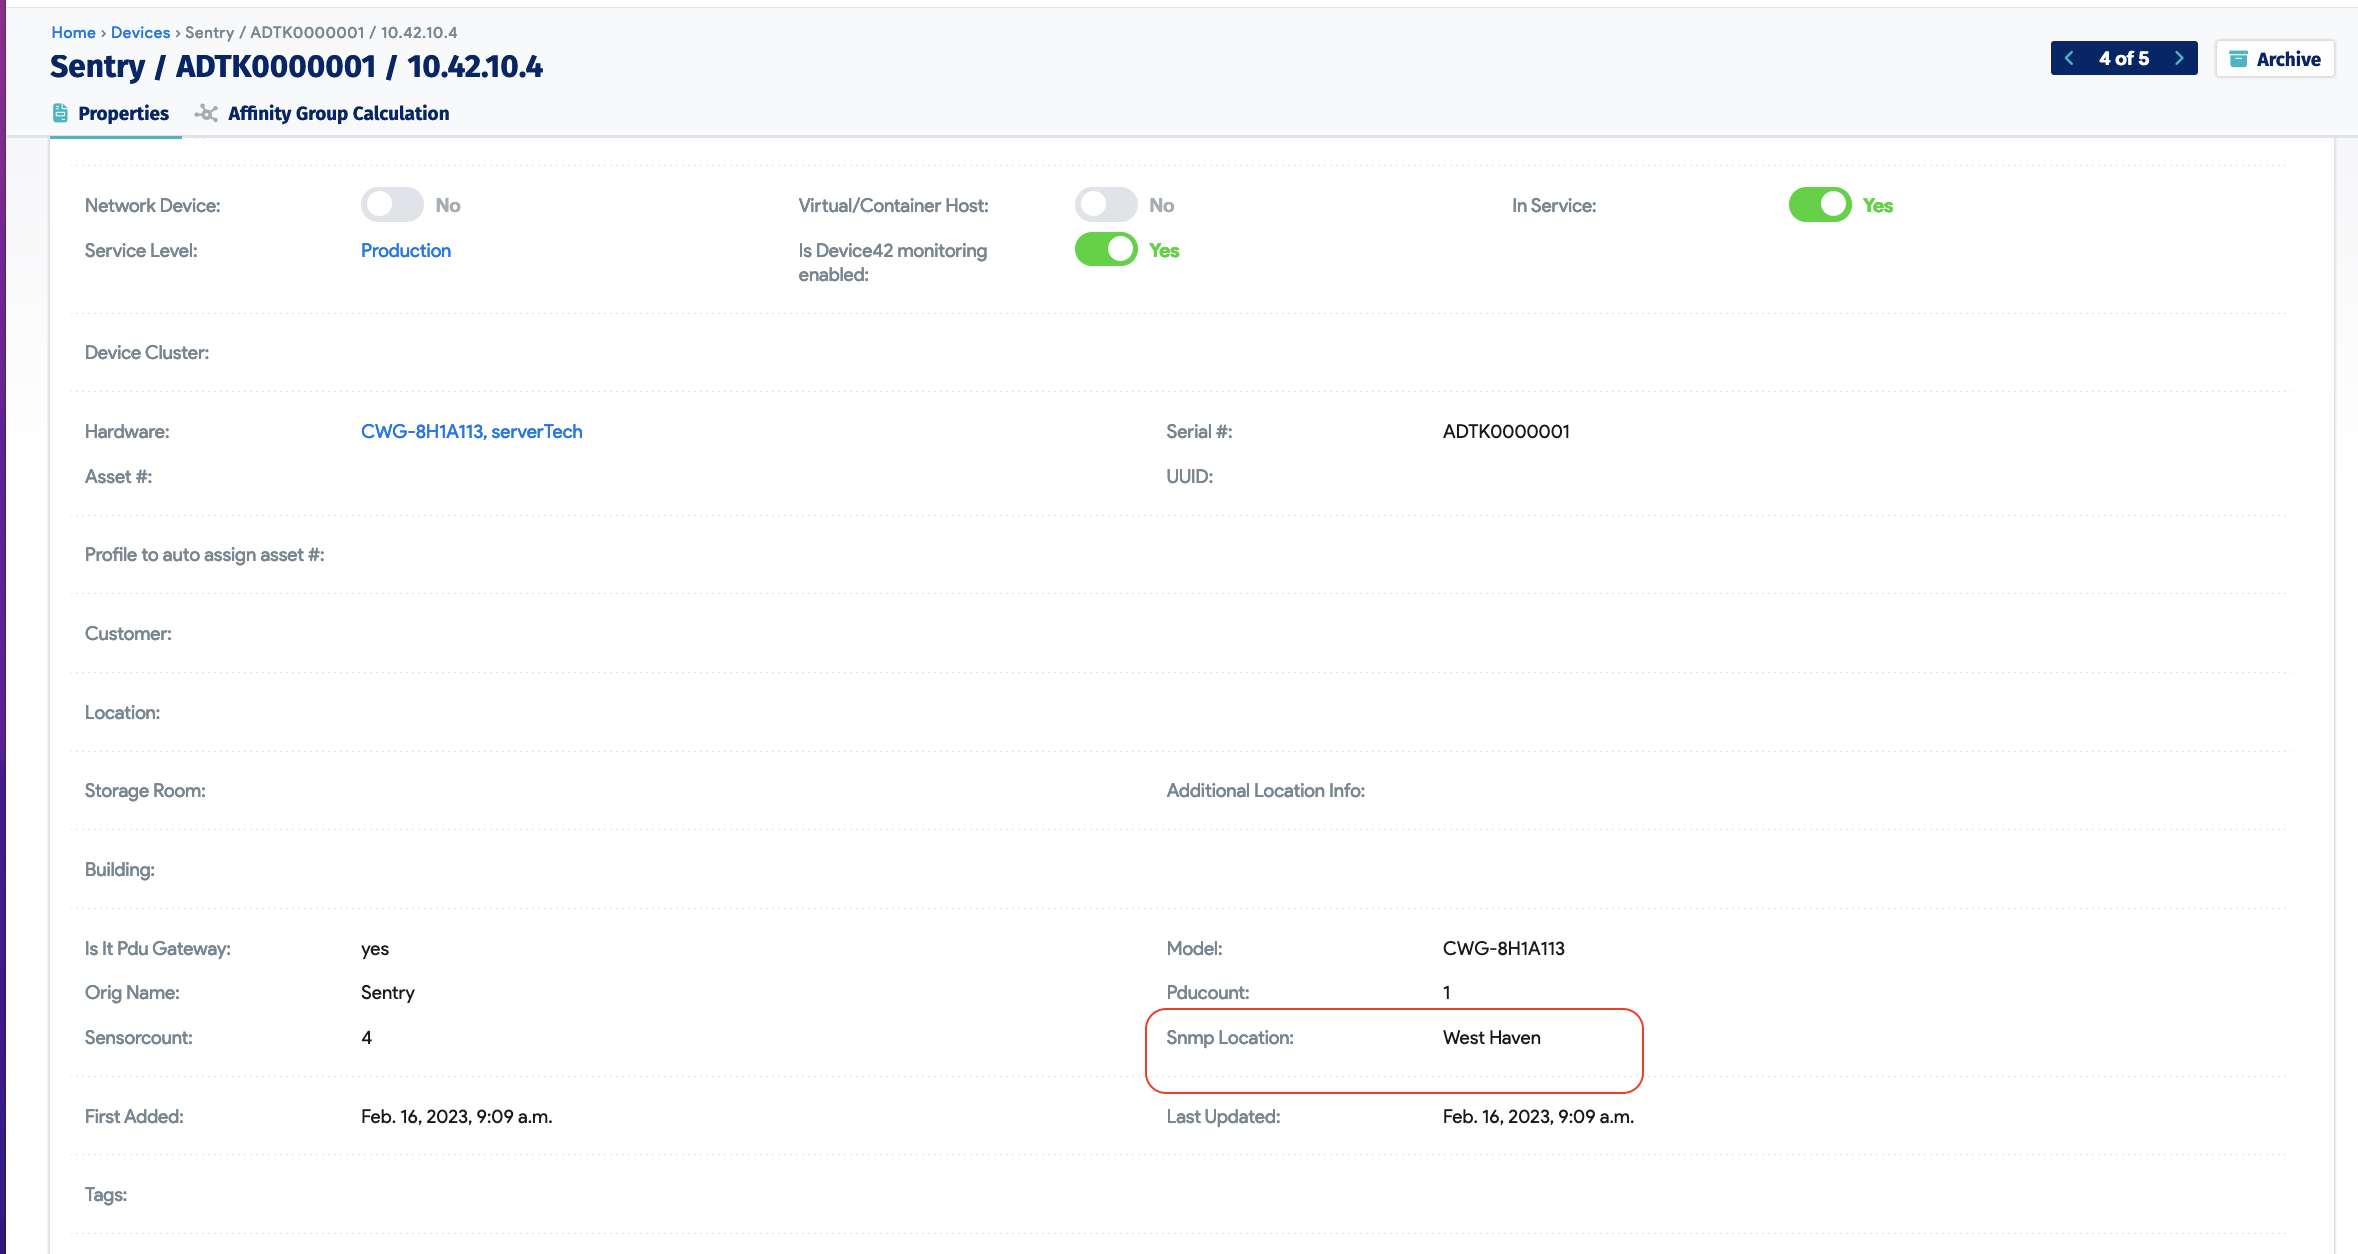
Task: Click the Snmp Location value West Haven
Action: (1491, 1037)
